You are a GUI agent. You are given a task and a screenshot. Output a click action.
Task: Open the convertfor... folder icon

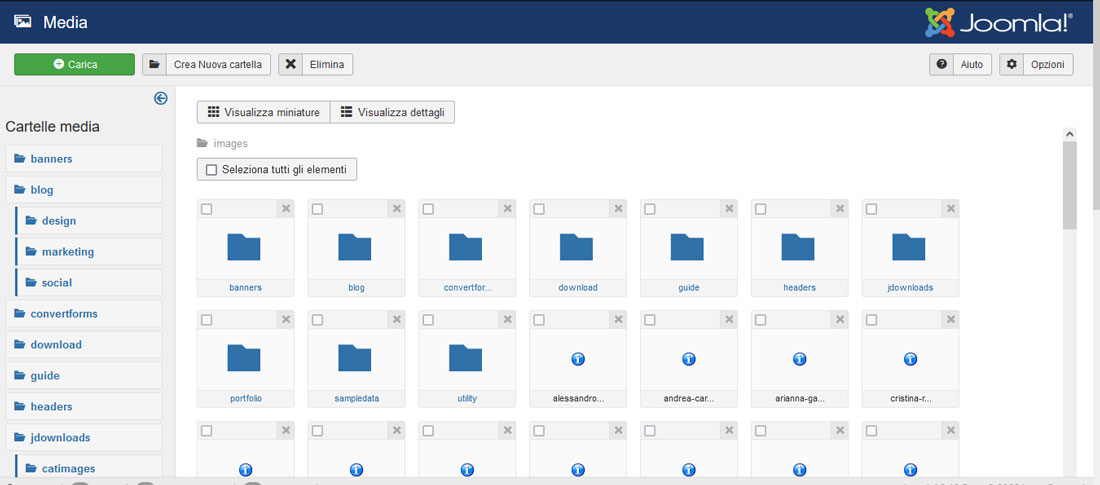tap(466, 247)
